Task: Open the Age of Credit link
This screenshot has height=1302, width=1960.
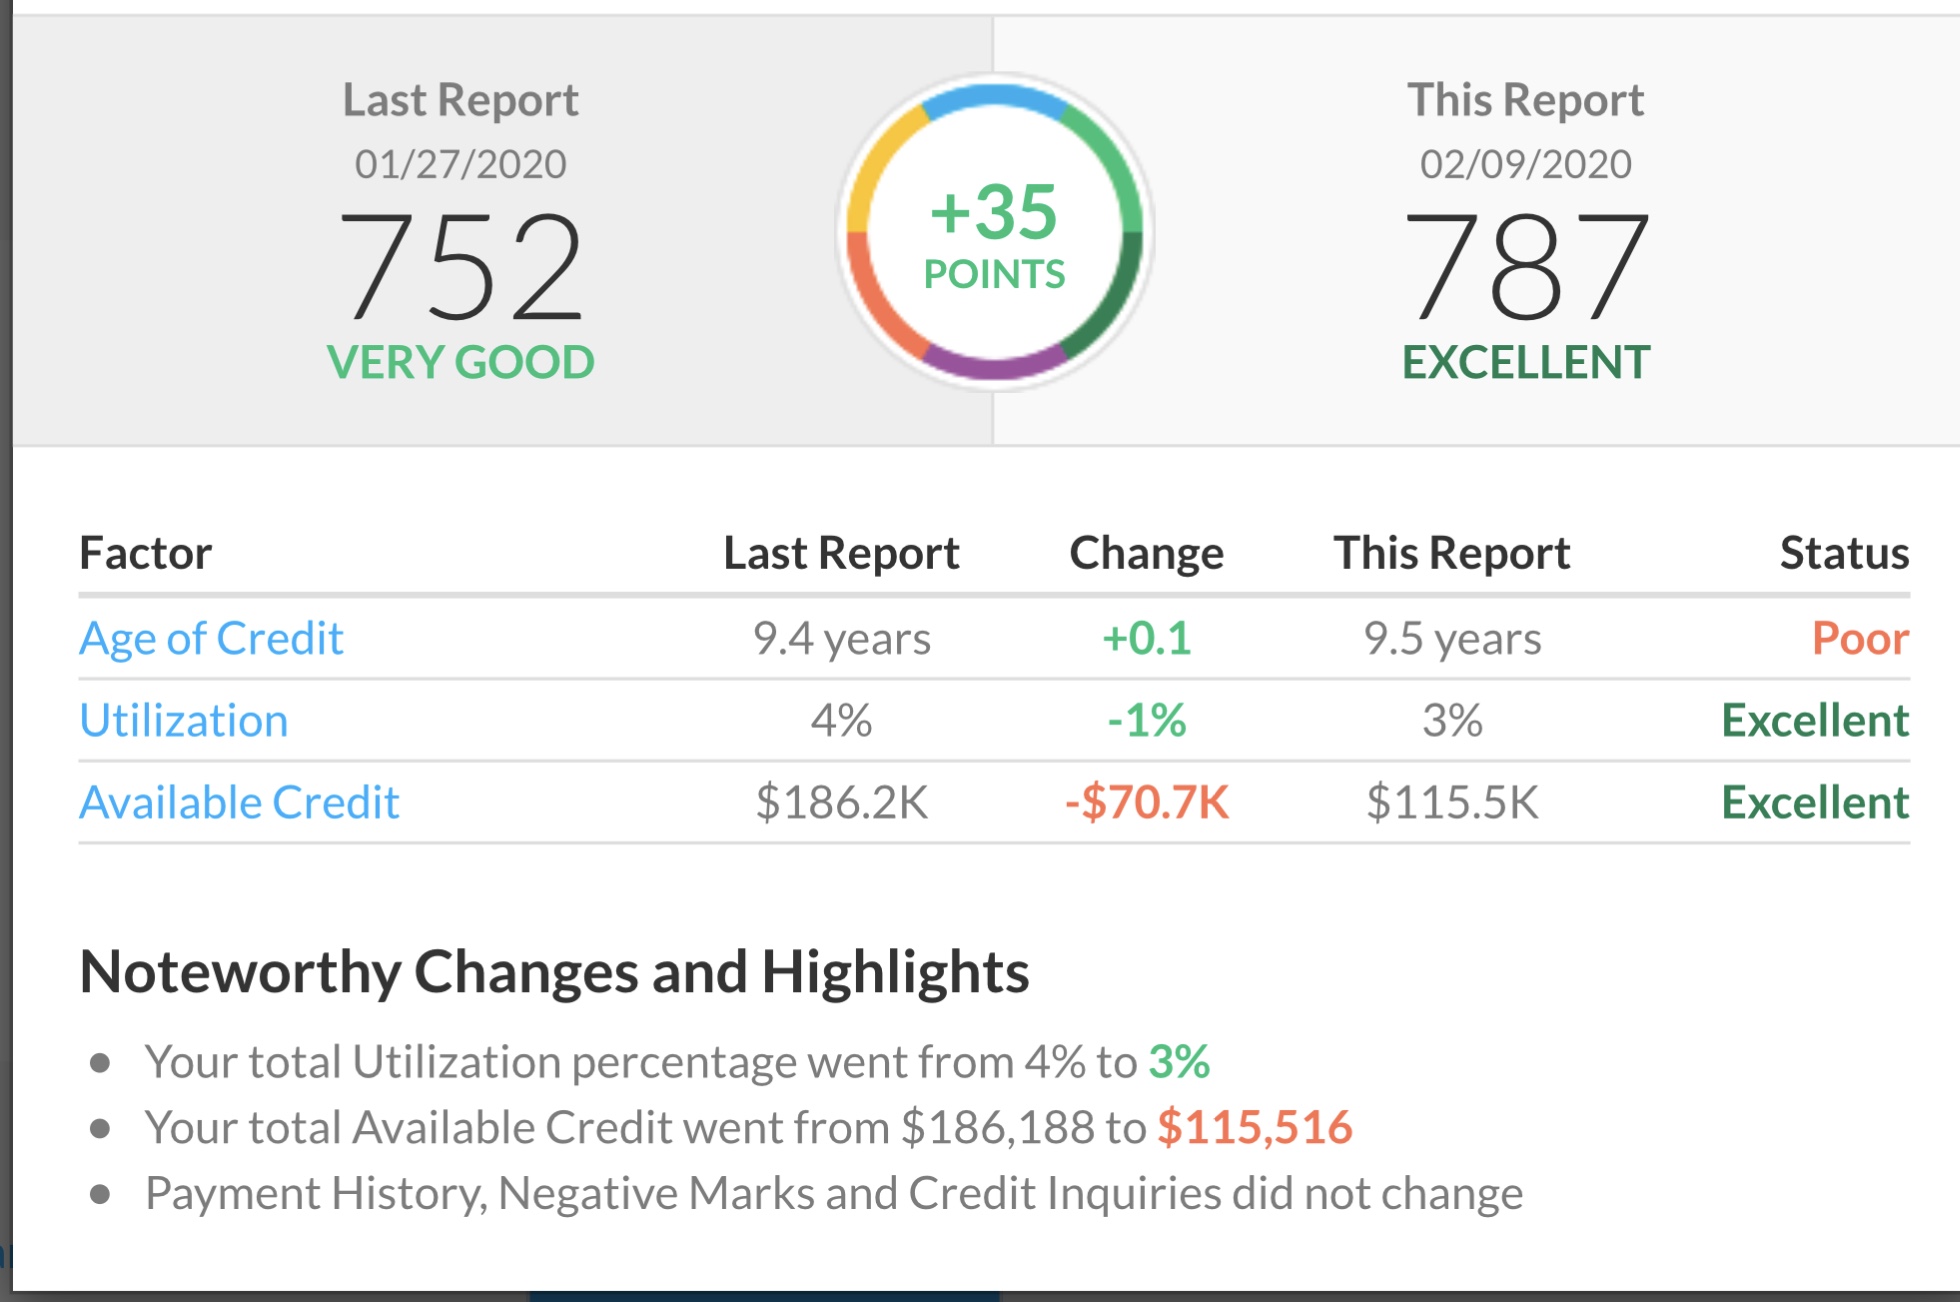Action: (211, 638)
